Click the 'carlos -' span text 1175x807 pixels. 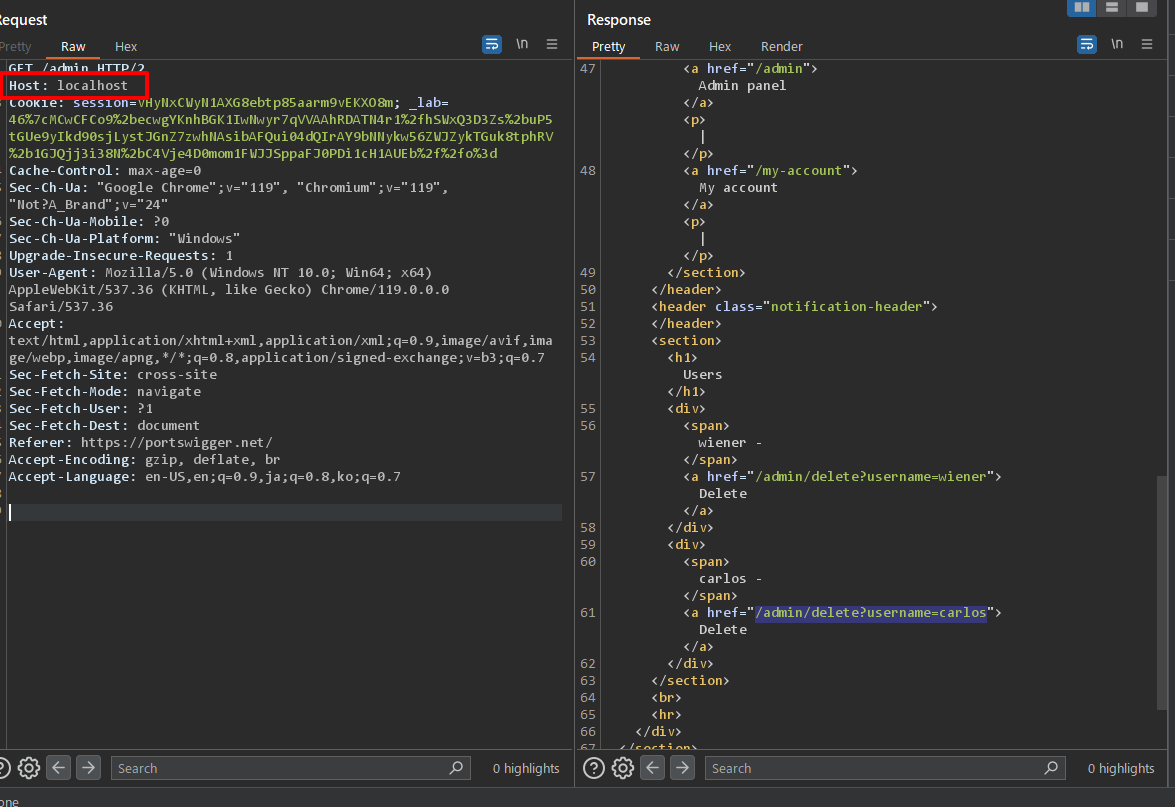tap(731, 579)
